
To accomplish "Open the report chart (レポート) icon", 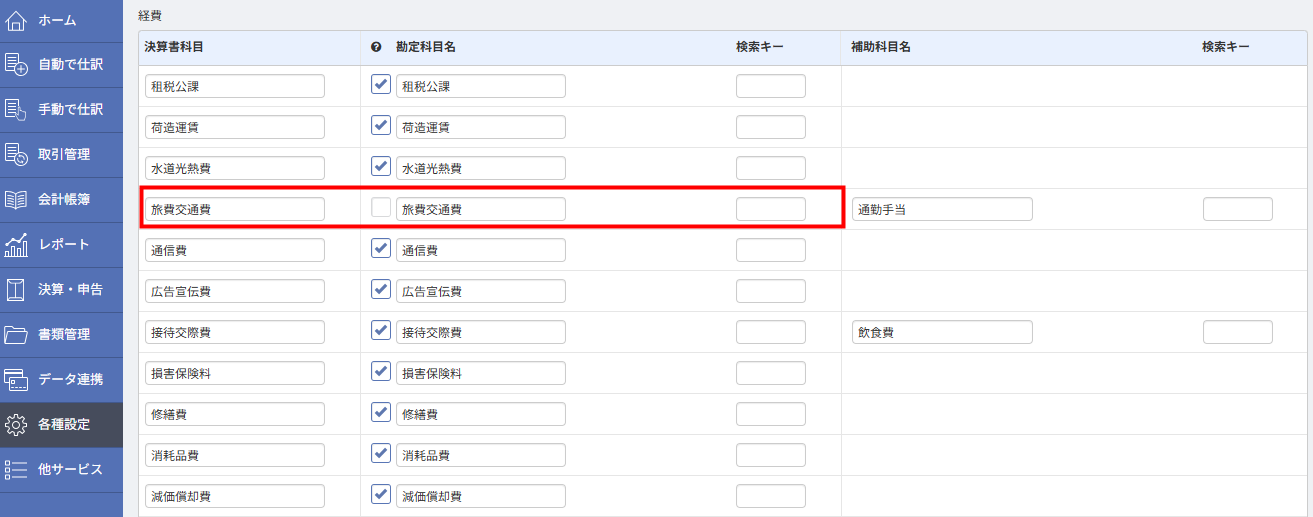I will pyautogui.click(x=16, y=245).
